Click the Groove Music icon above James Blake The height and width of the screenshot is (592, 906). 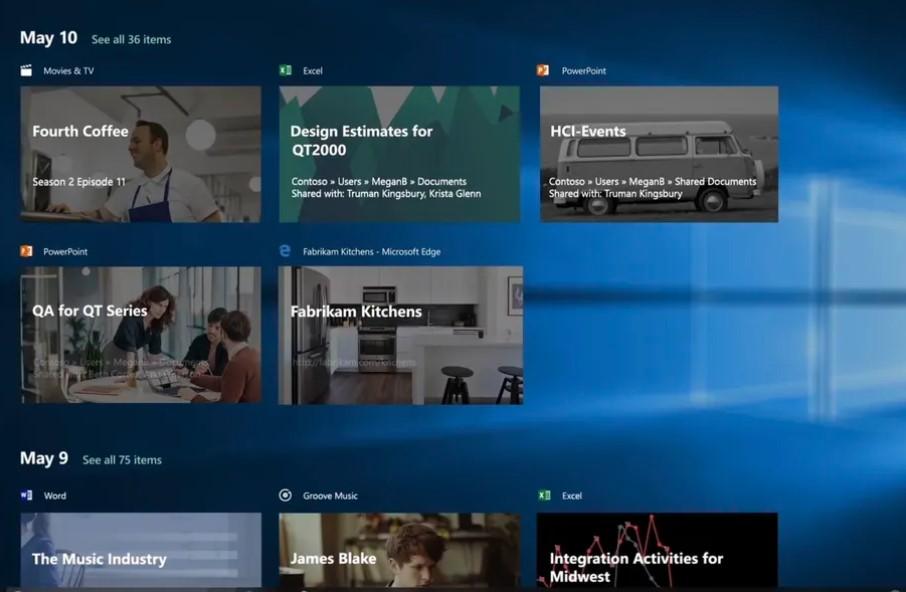point(285,495)
